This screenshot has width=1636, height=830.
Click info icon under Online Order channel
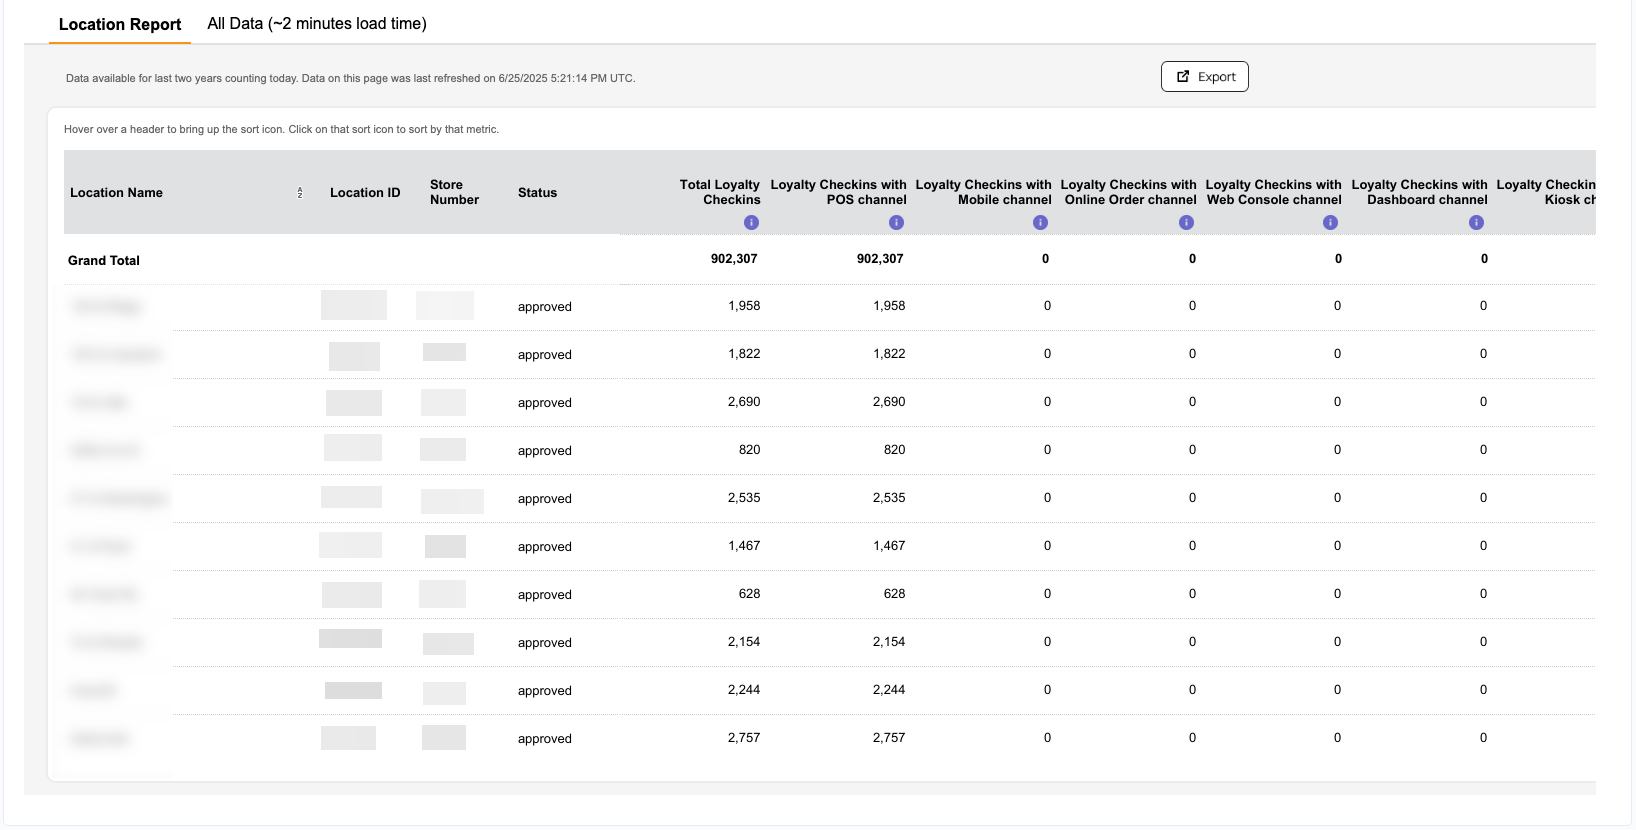(1186, 222)
